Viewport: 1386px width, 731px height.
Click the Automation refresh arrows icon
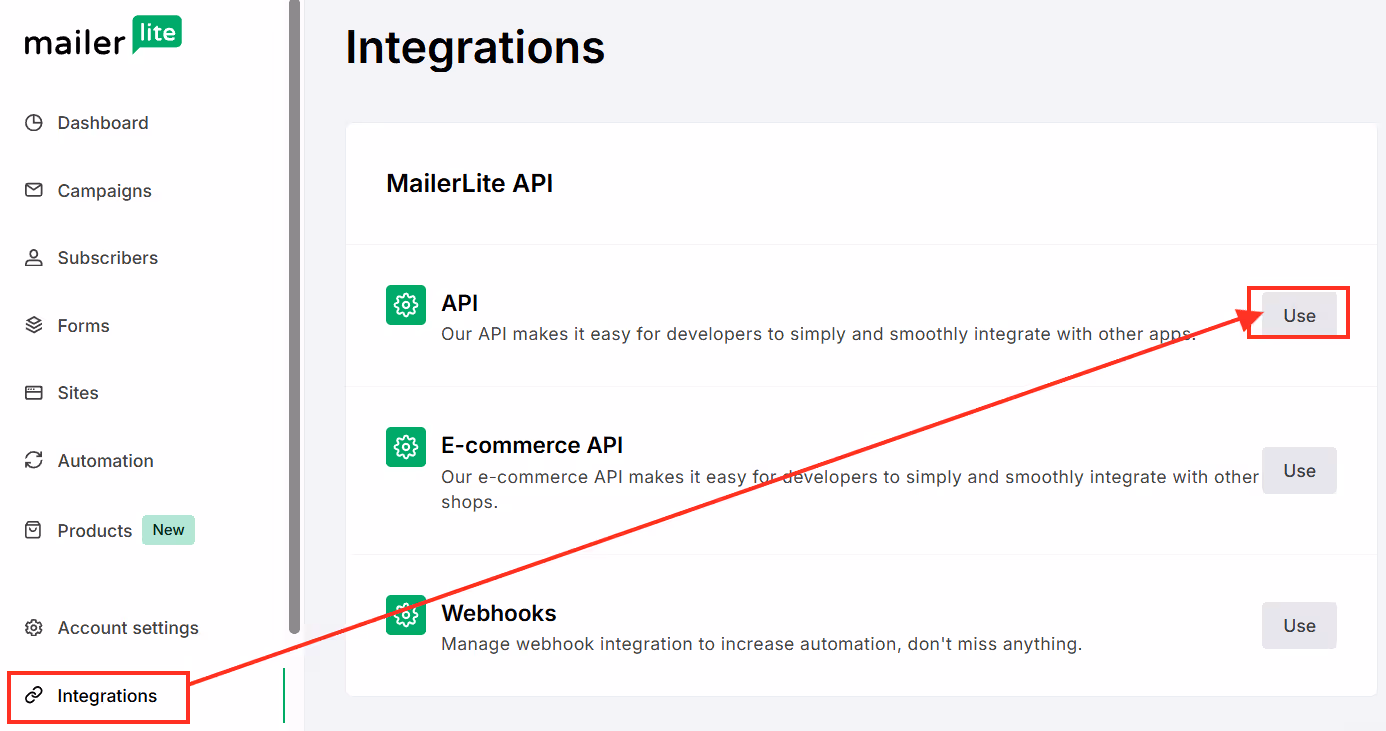coord(34,460)
